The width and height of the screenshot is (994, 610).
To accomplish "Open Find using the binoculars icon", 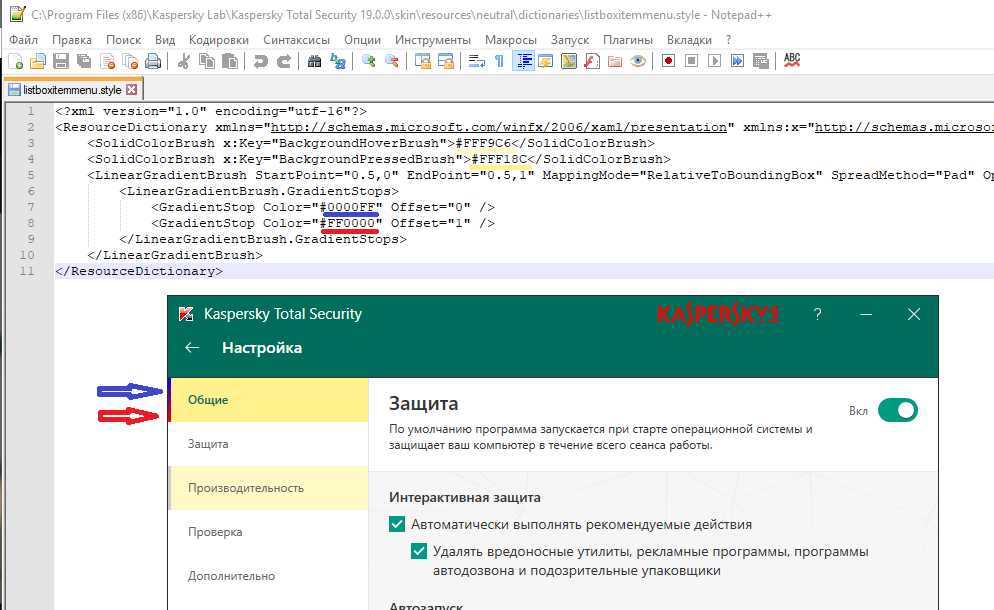I will [314, 61].
